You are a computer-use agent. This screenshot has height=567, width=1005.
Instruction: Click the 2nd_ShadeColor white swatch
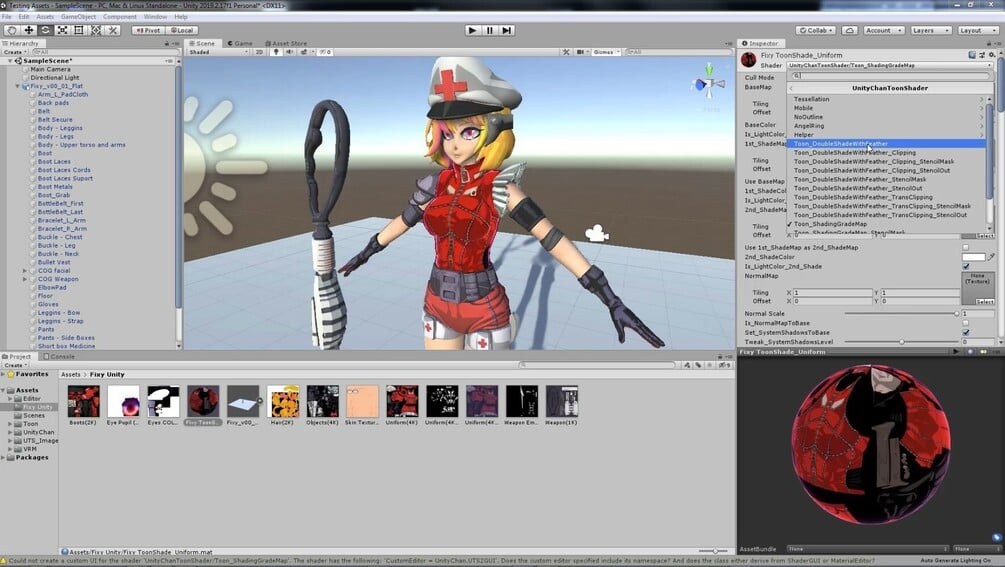[973, 257]
